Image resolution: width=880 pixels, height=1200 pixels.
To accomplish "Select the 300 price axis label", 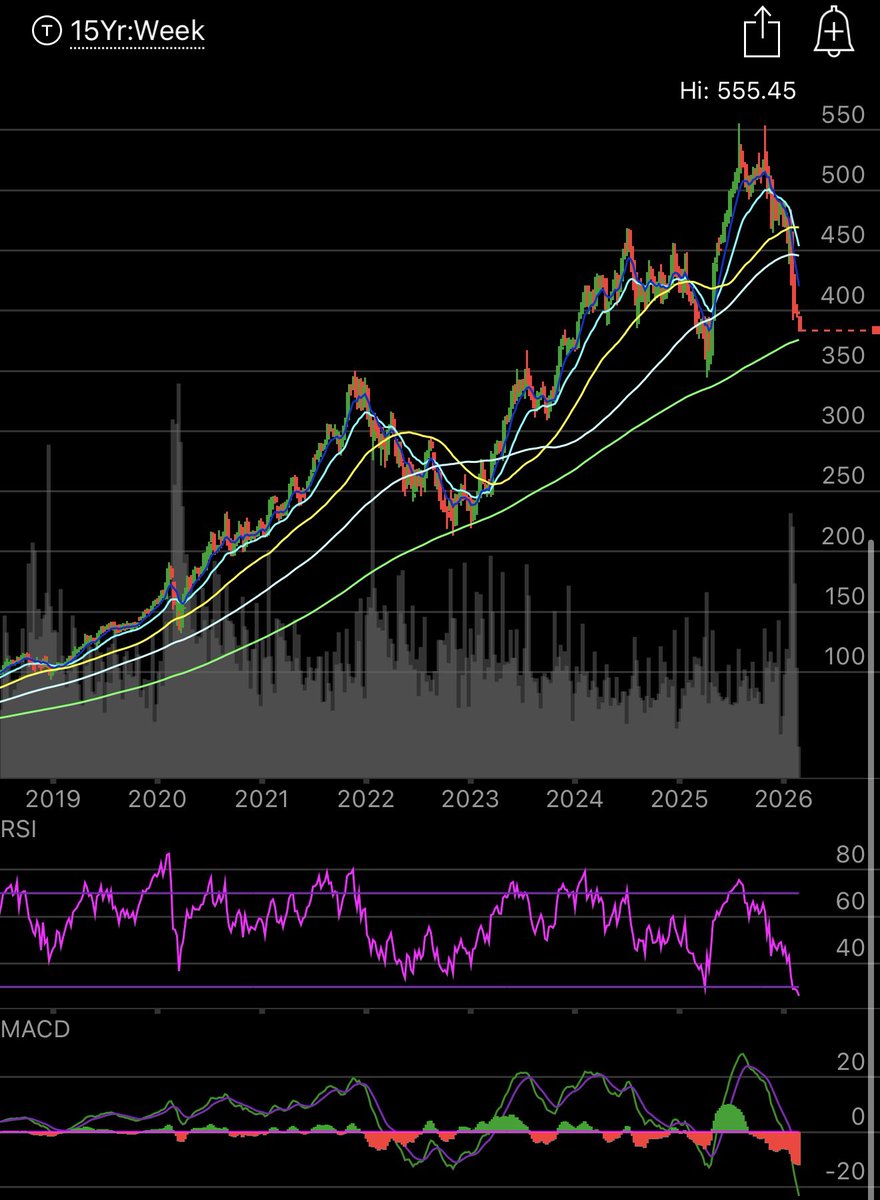I will click(x=842, y=416).
